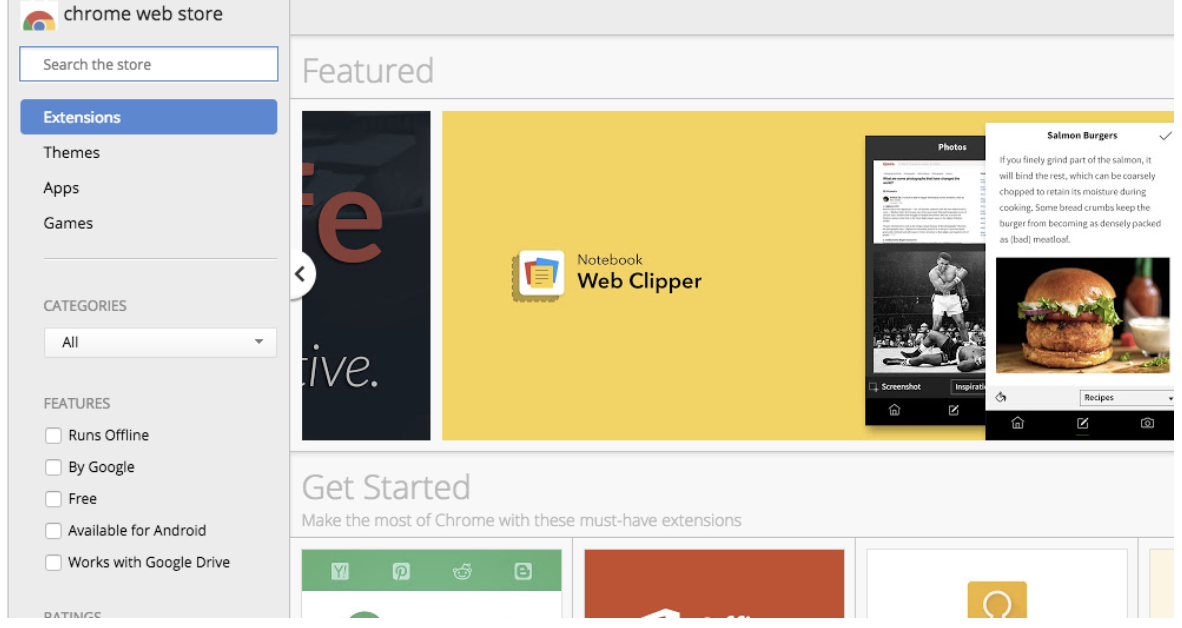This screenshot has width=1182, height=628.
Task: Open the Themes section
Action: coord(72,153)
